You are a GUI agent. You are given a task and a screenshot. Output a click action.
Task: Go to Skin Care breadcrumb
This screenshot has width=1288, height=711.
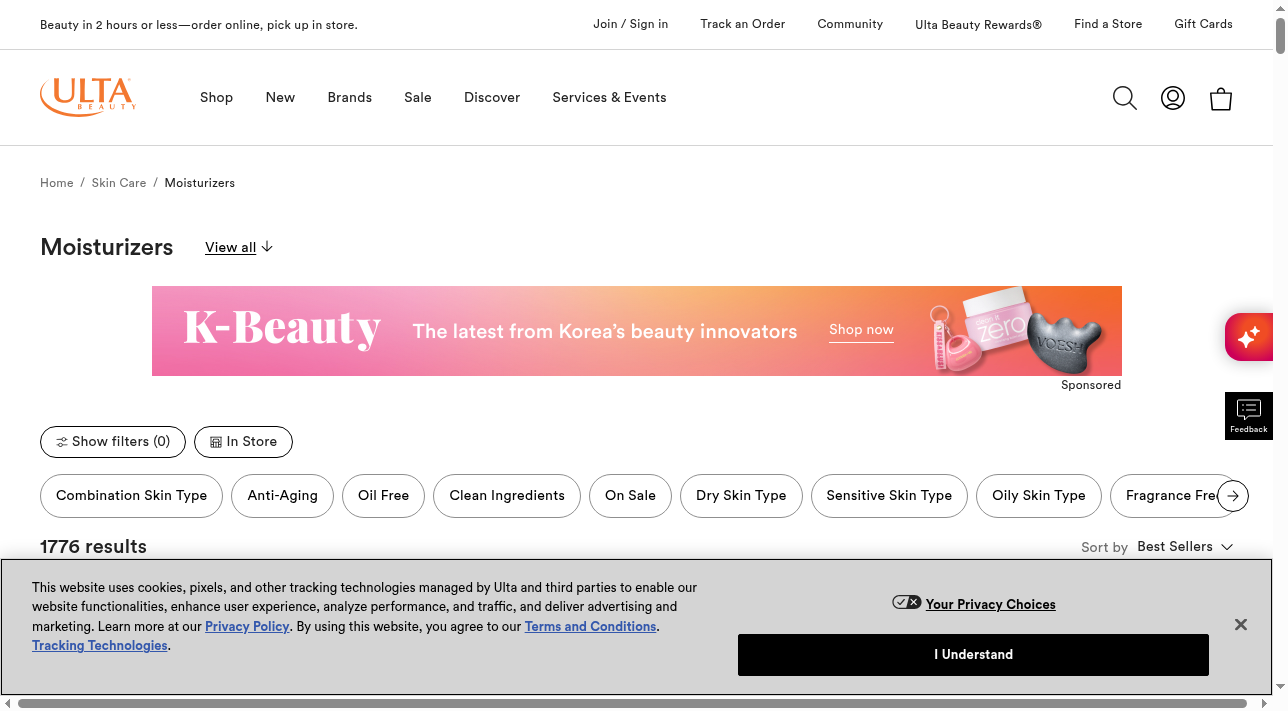tap(119, 183)
